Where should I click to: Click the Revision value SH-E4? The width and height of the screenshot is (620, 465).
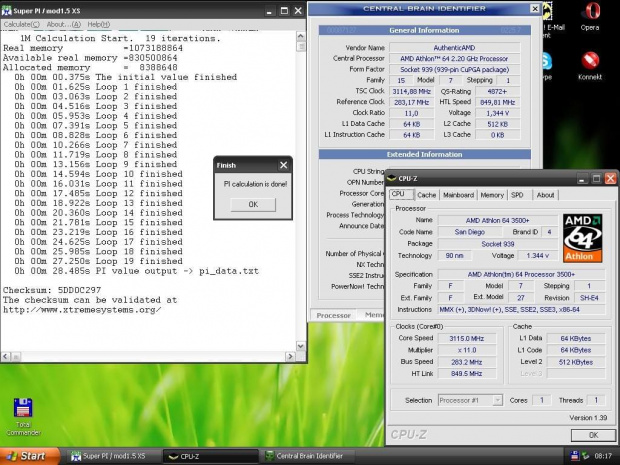[589, 298]
